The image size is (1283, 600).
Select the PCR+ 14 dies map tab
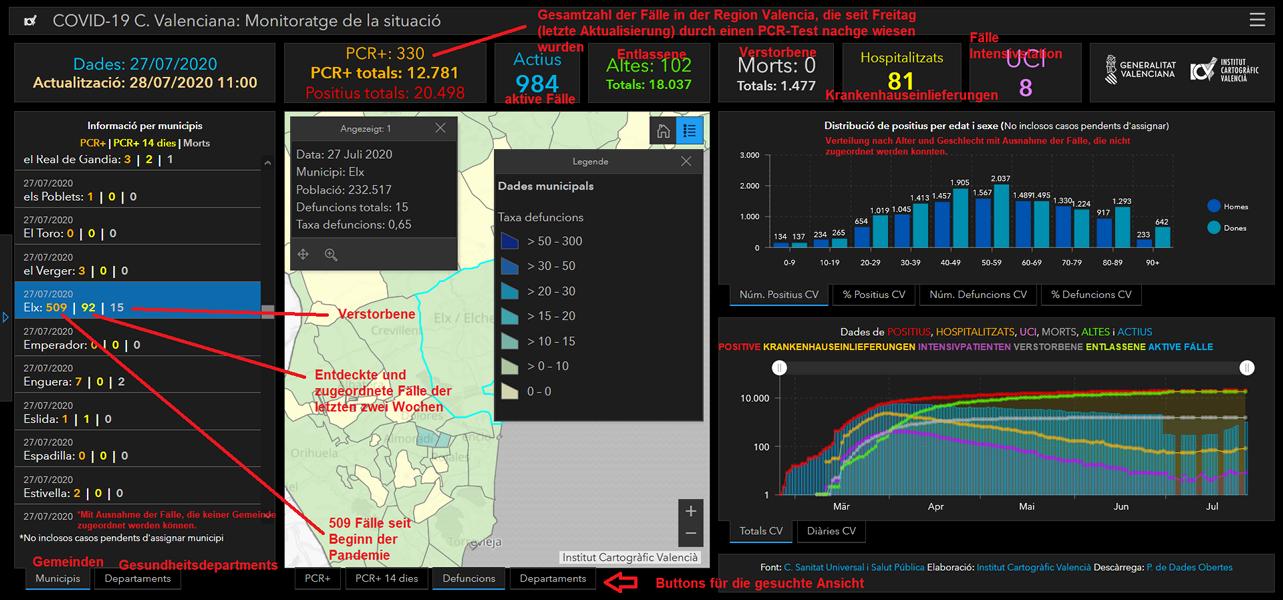point(386,578)
